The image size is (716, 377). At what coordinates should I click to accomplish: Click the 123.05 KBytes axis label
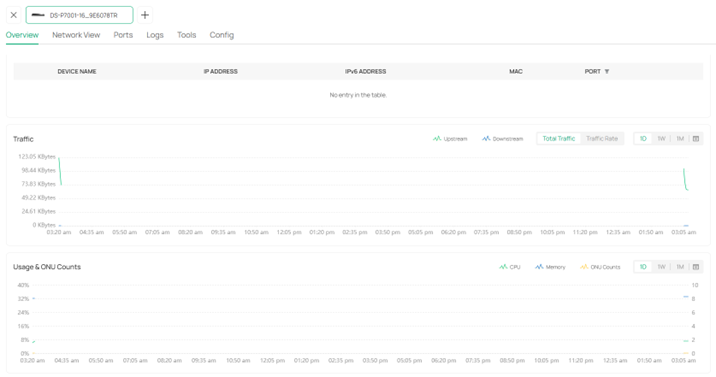pos(37,157)
